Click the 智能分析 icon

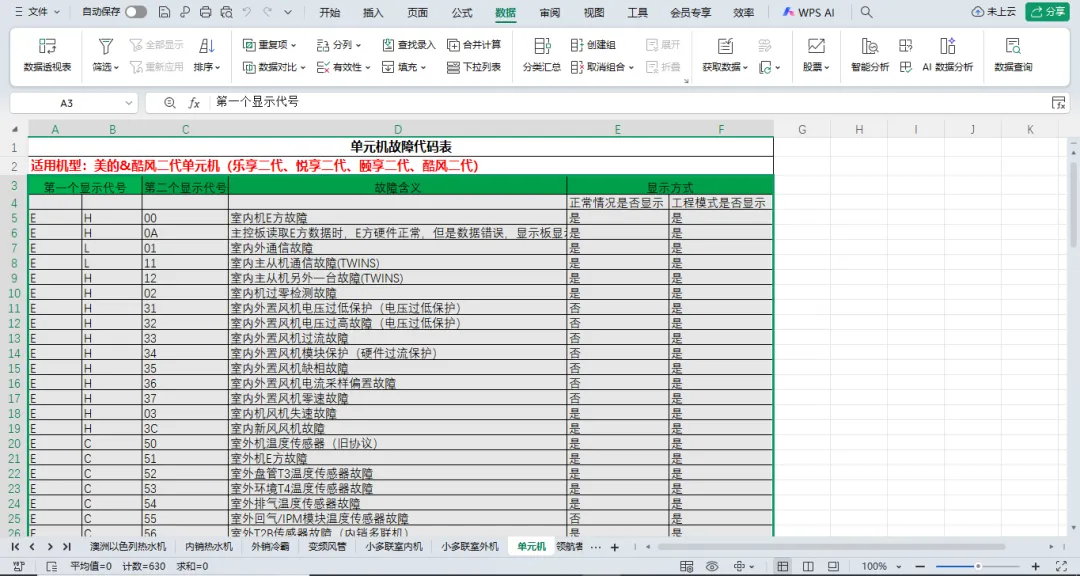click(870, 47)
